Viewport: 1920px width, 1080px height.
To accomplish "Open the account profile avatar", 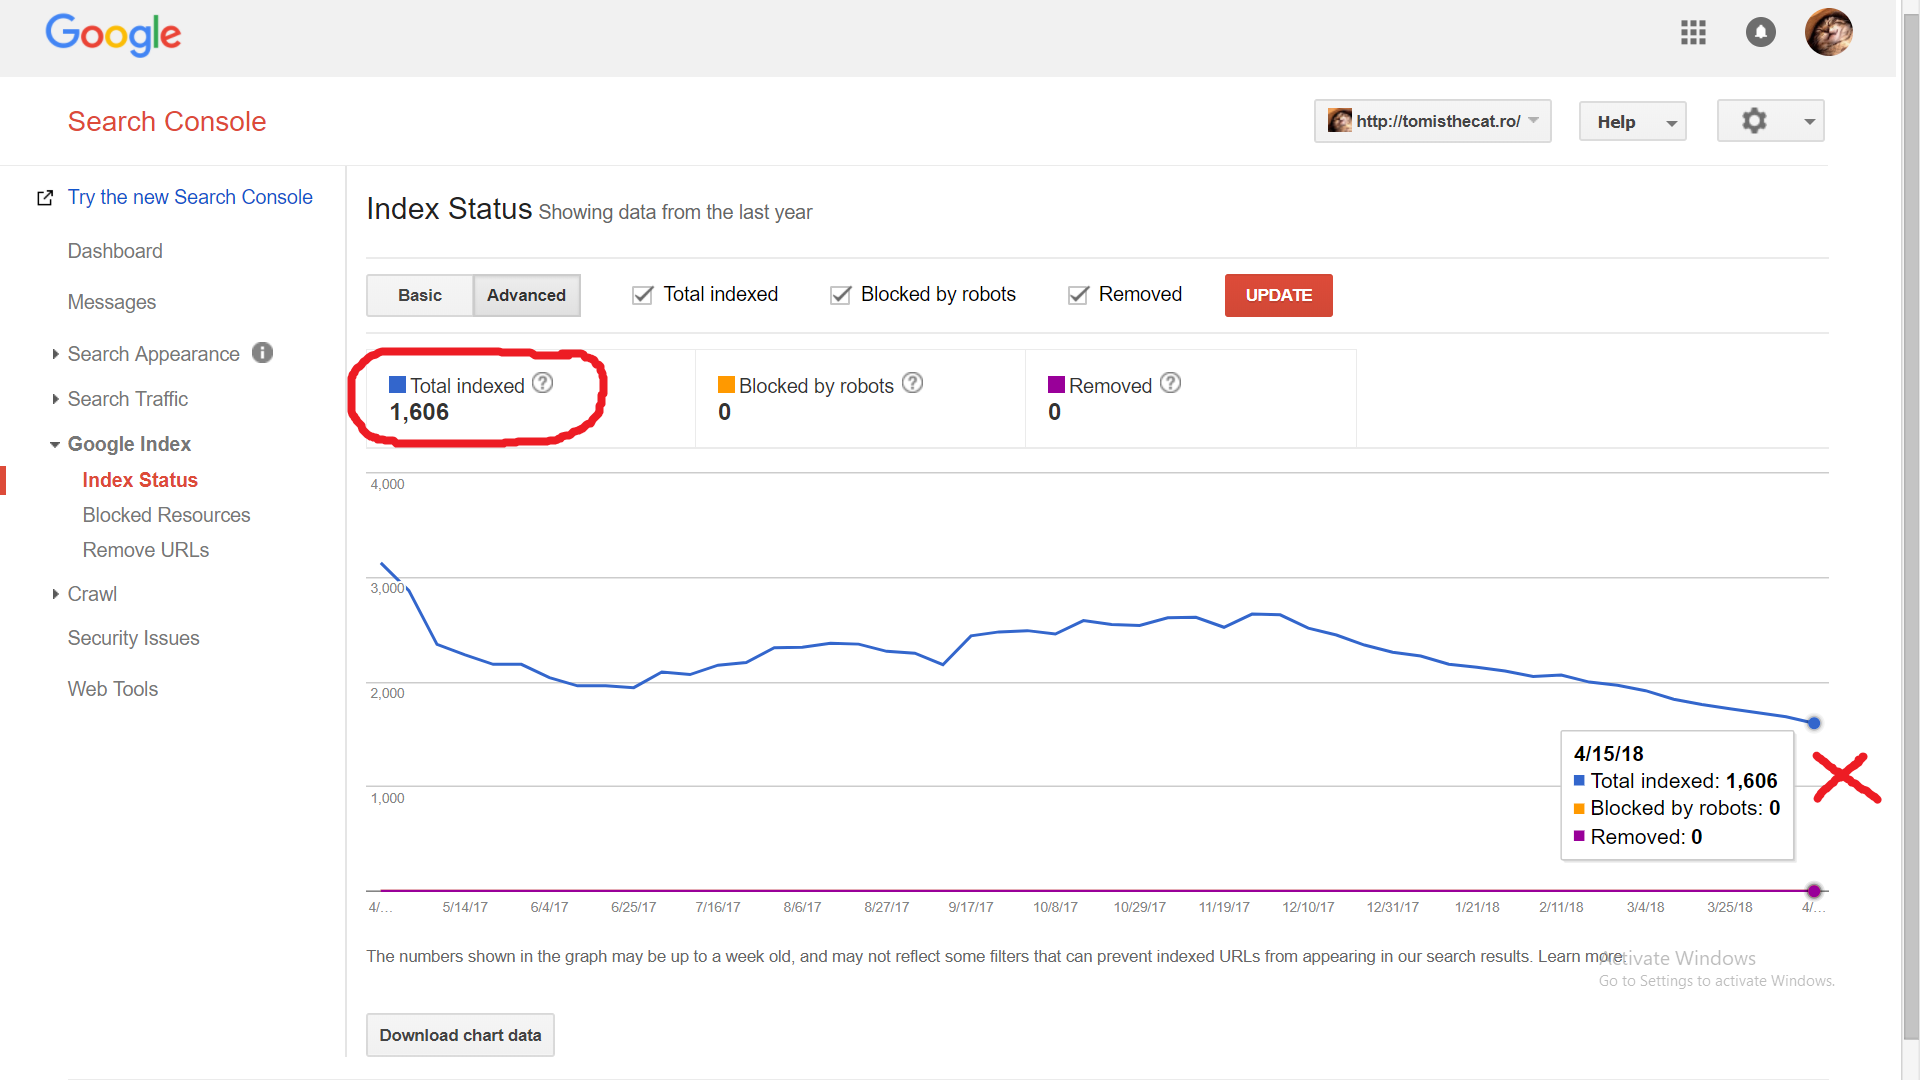I will (x=1829, y=33).
